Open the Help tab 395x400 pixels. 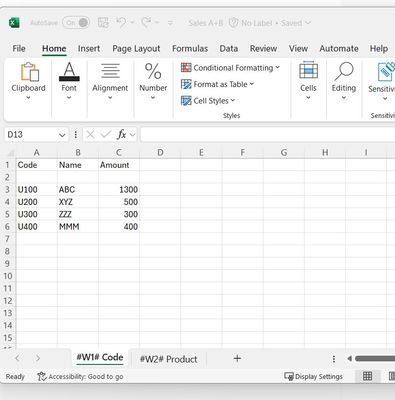click(x=379, y=49)
